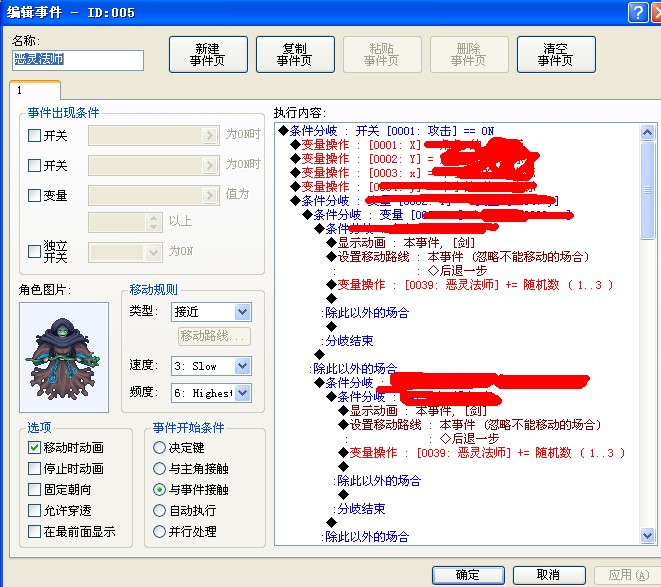Open the 频度 dropdown showing 6: Highest
Screen dimensions: 661x587
coord(211,393)
